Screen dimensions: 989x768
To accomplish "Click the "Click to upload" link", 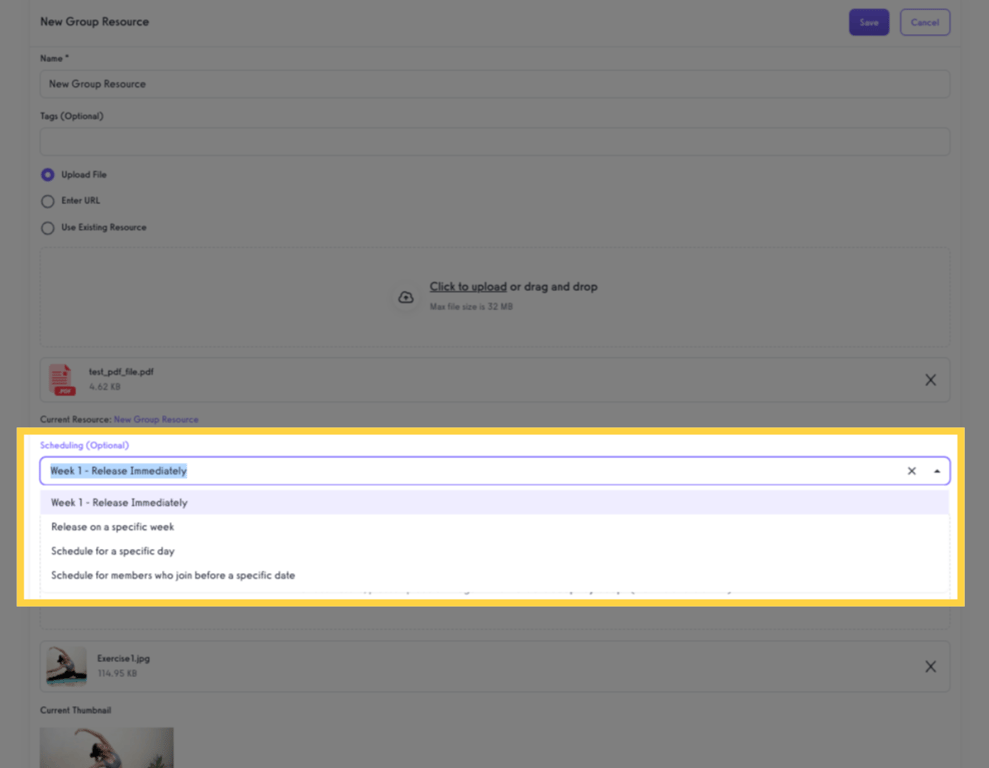I will [468, 286].
